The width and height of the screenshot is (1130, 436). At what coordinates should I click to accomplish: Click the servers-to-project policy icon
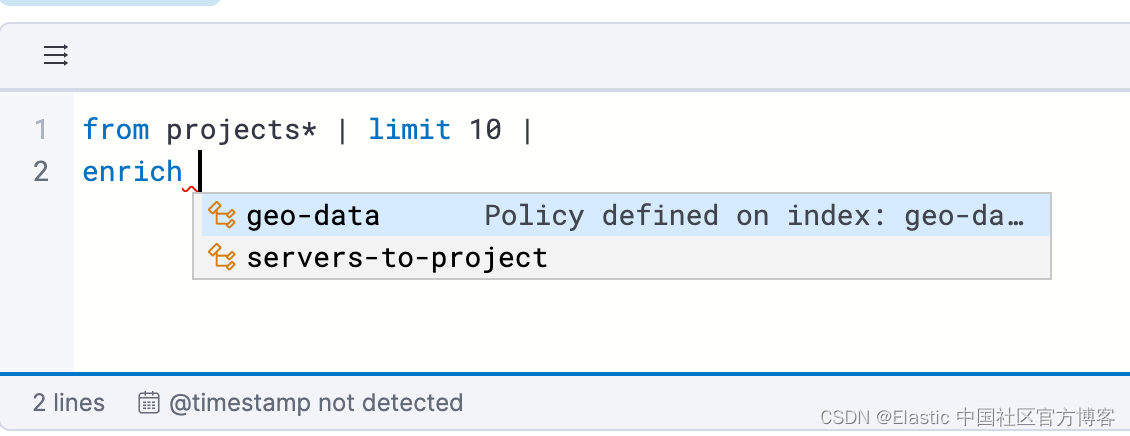tap(221, 257)
